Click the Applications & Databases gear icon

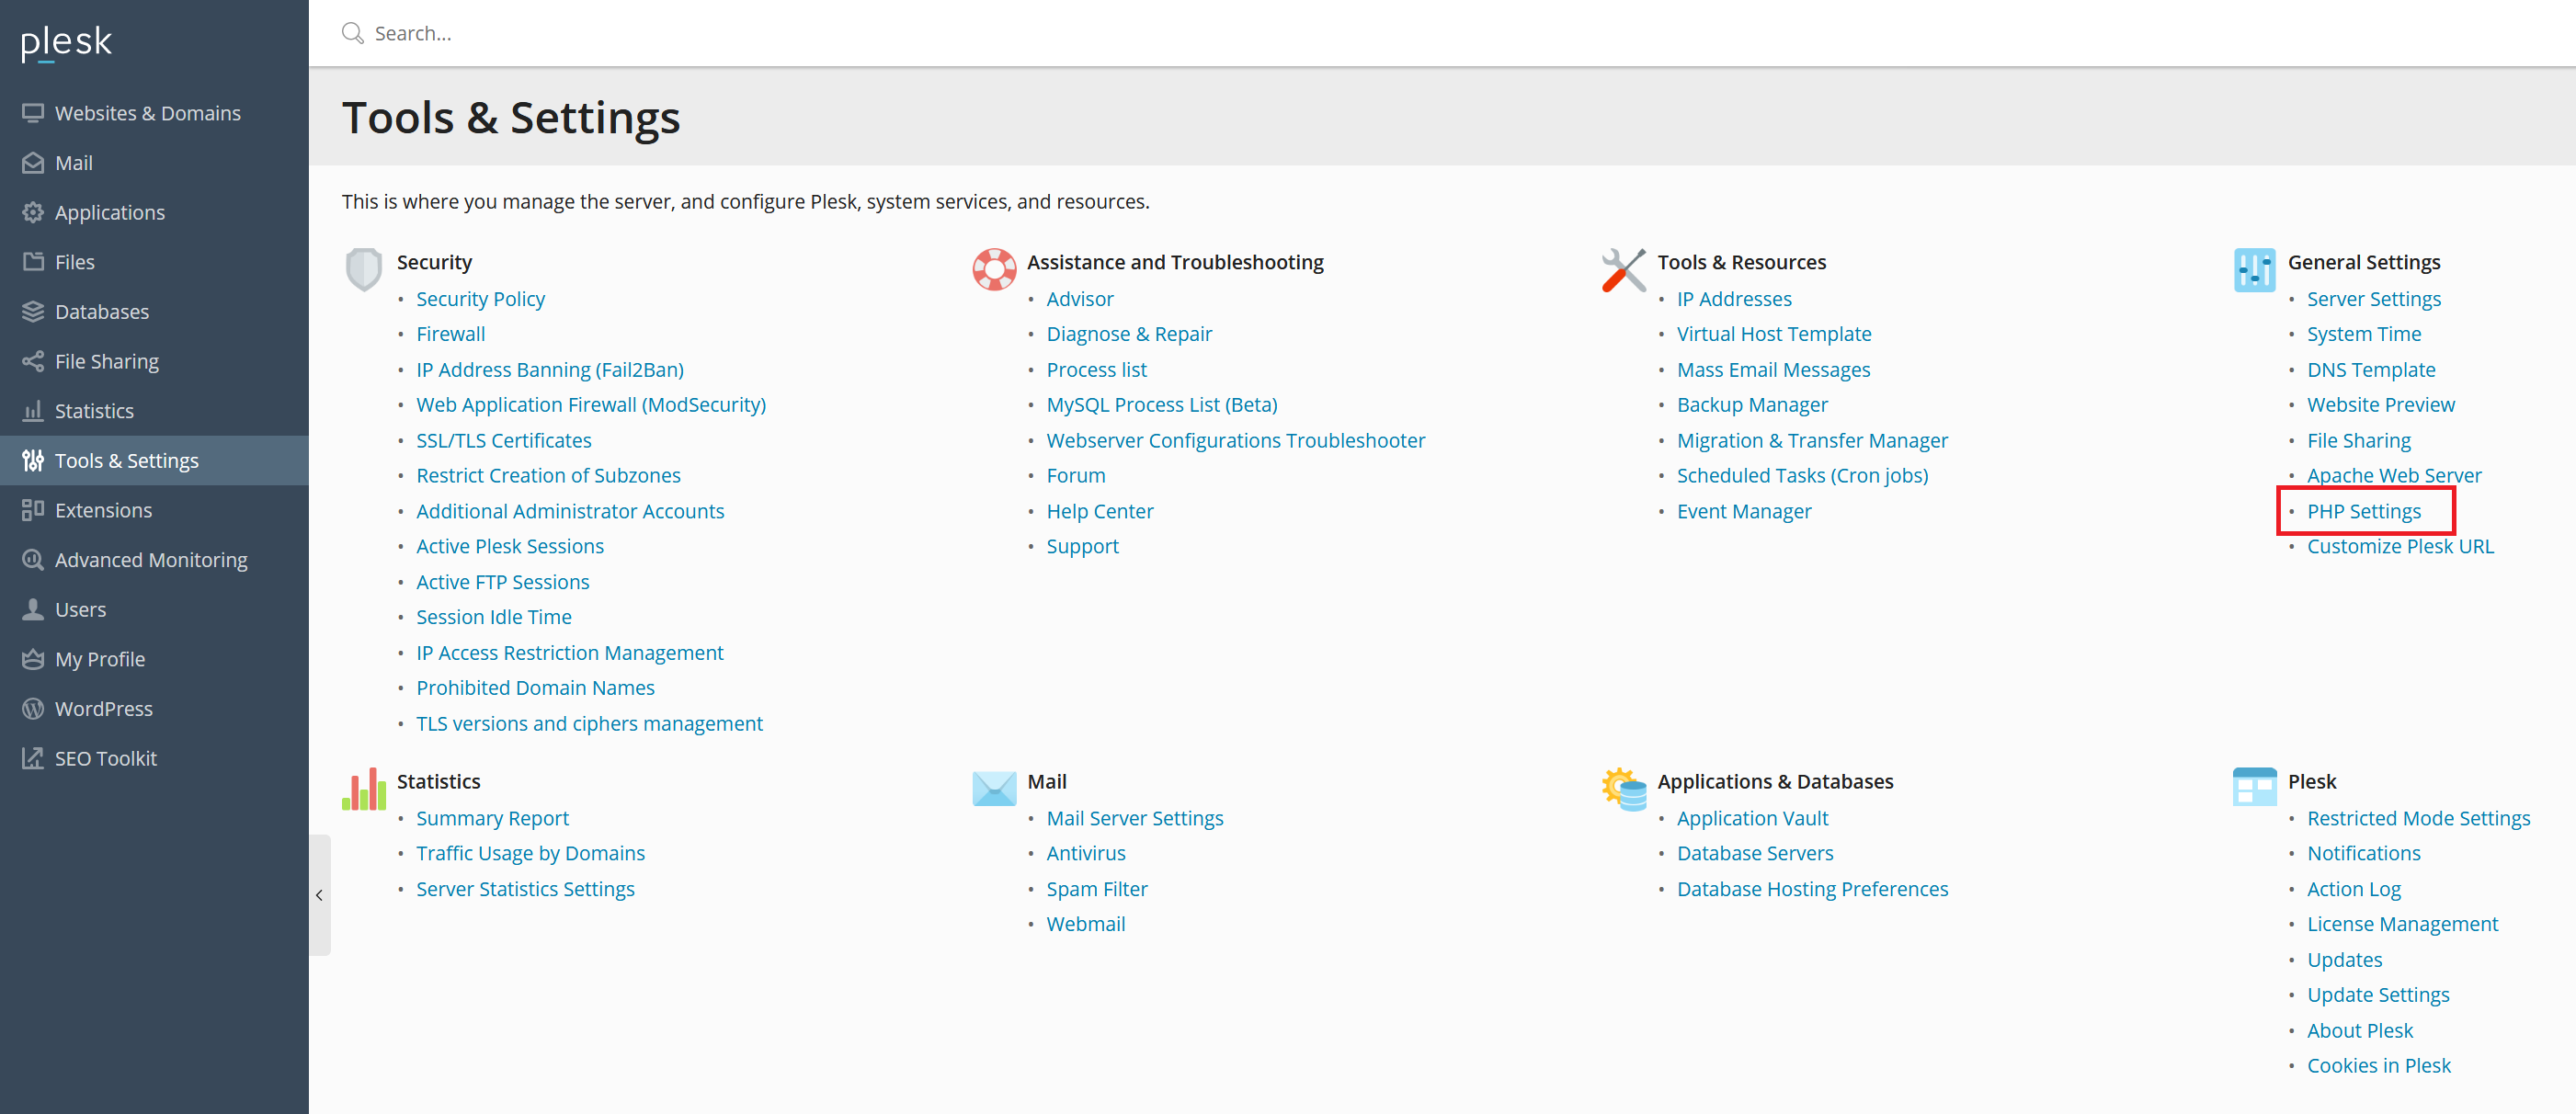[x=1624, y=789]
